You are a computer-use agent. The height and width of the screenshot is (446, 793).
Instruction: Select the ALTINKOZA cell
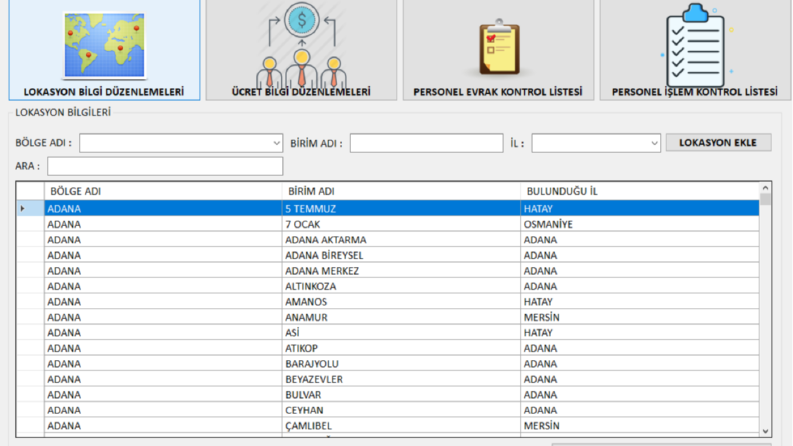(401, 286)
